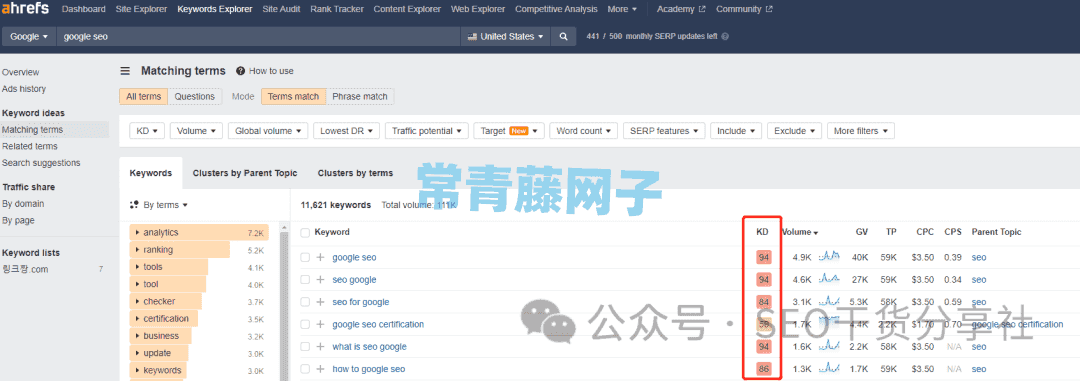Open the Google search engine dropdown

click(29, 37)
